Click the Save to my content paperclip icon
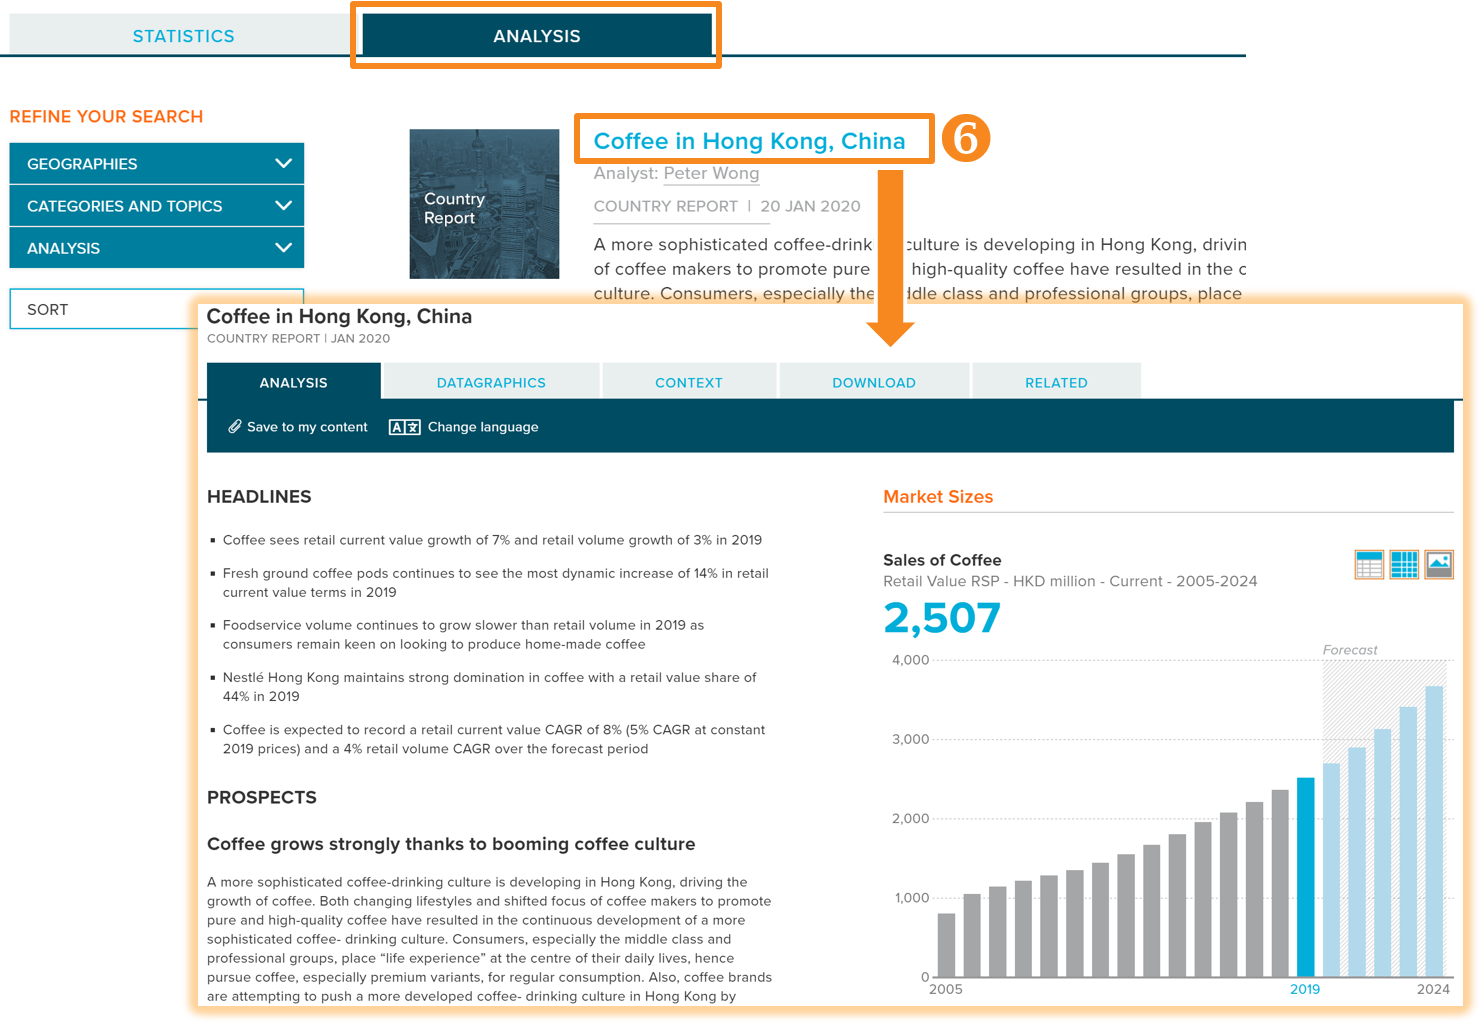 tap(234, 426)
